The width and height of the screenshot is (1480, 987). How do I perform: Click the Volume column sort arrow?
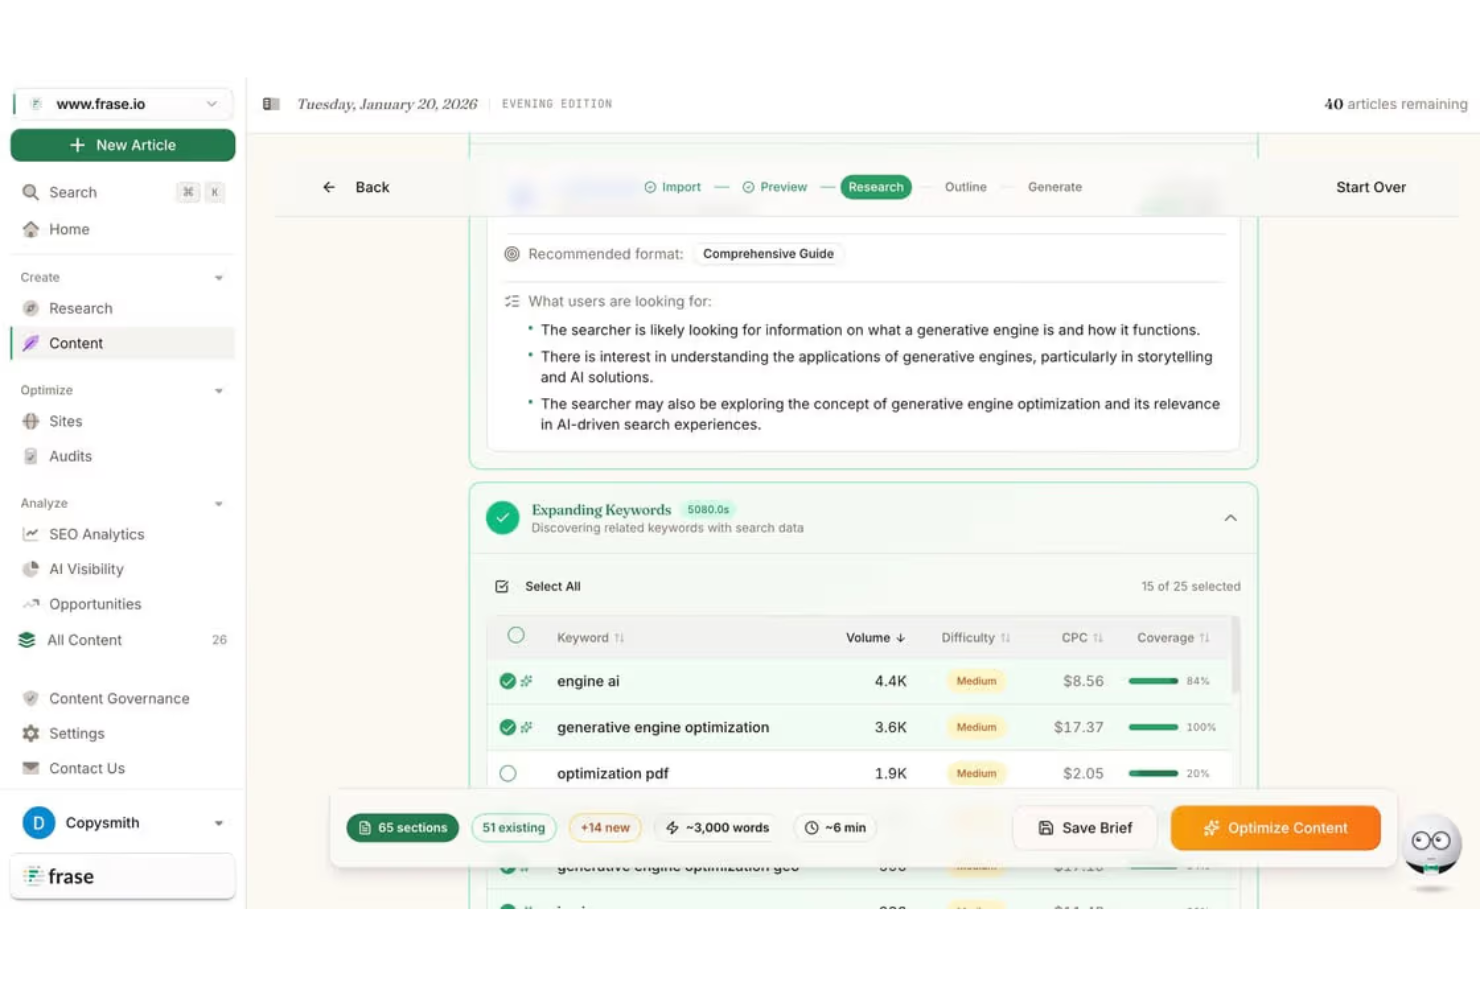901,637
